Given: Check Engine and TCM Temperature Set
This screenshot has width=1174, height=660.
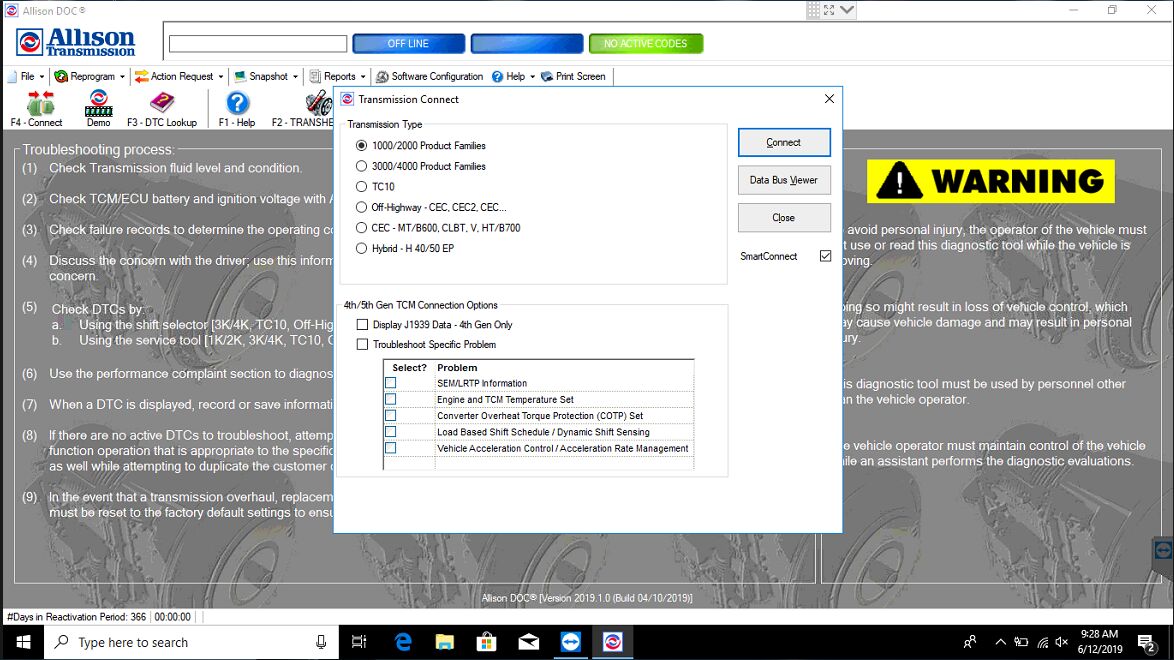Looking at the screenshot, I should tap(390, 399).
